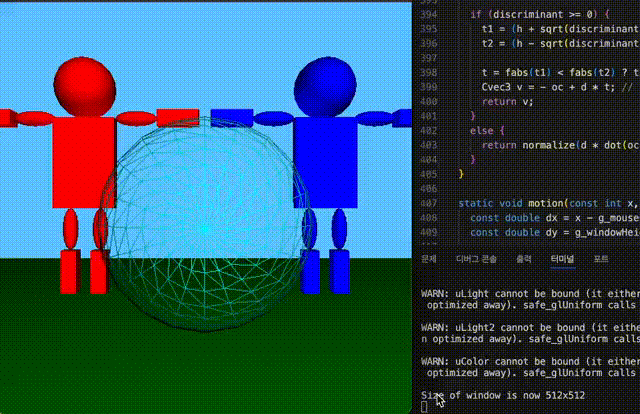Click line number 395 in the gutter
Viewport: 640px width, 414px height.
429,29
